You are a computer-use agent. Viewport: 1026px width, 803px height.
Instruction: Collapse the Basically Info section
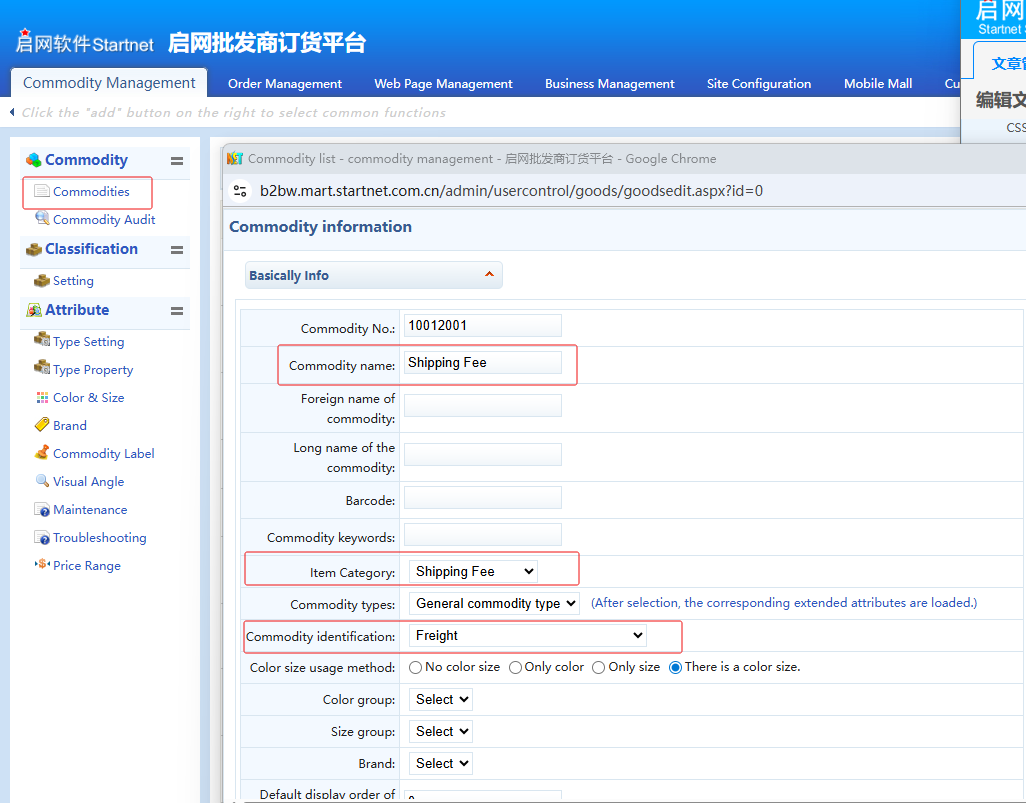489,275
